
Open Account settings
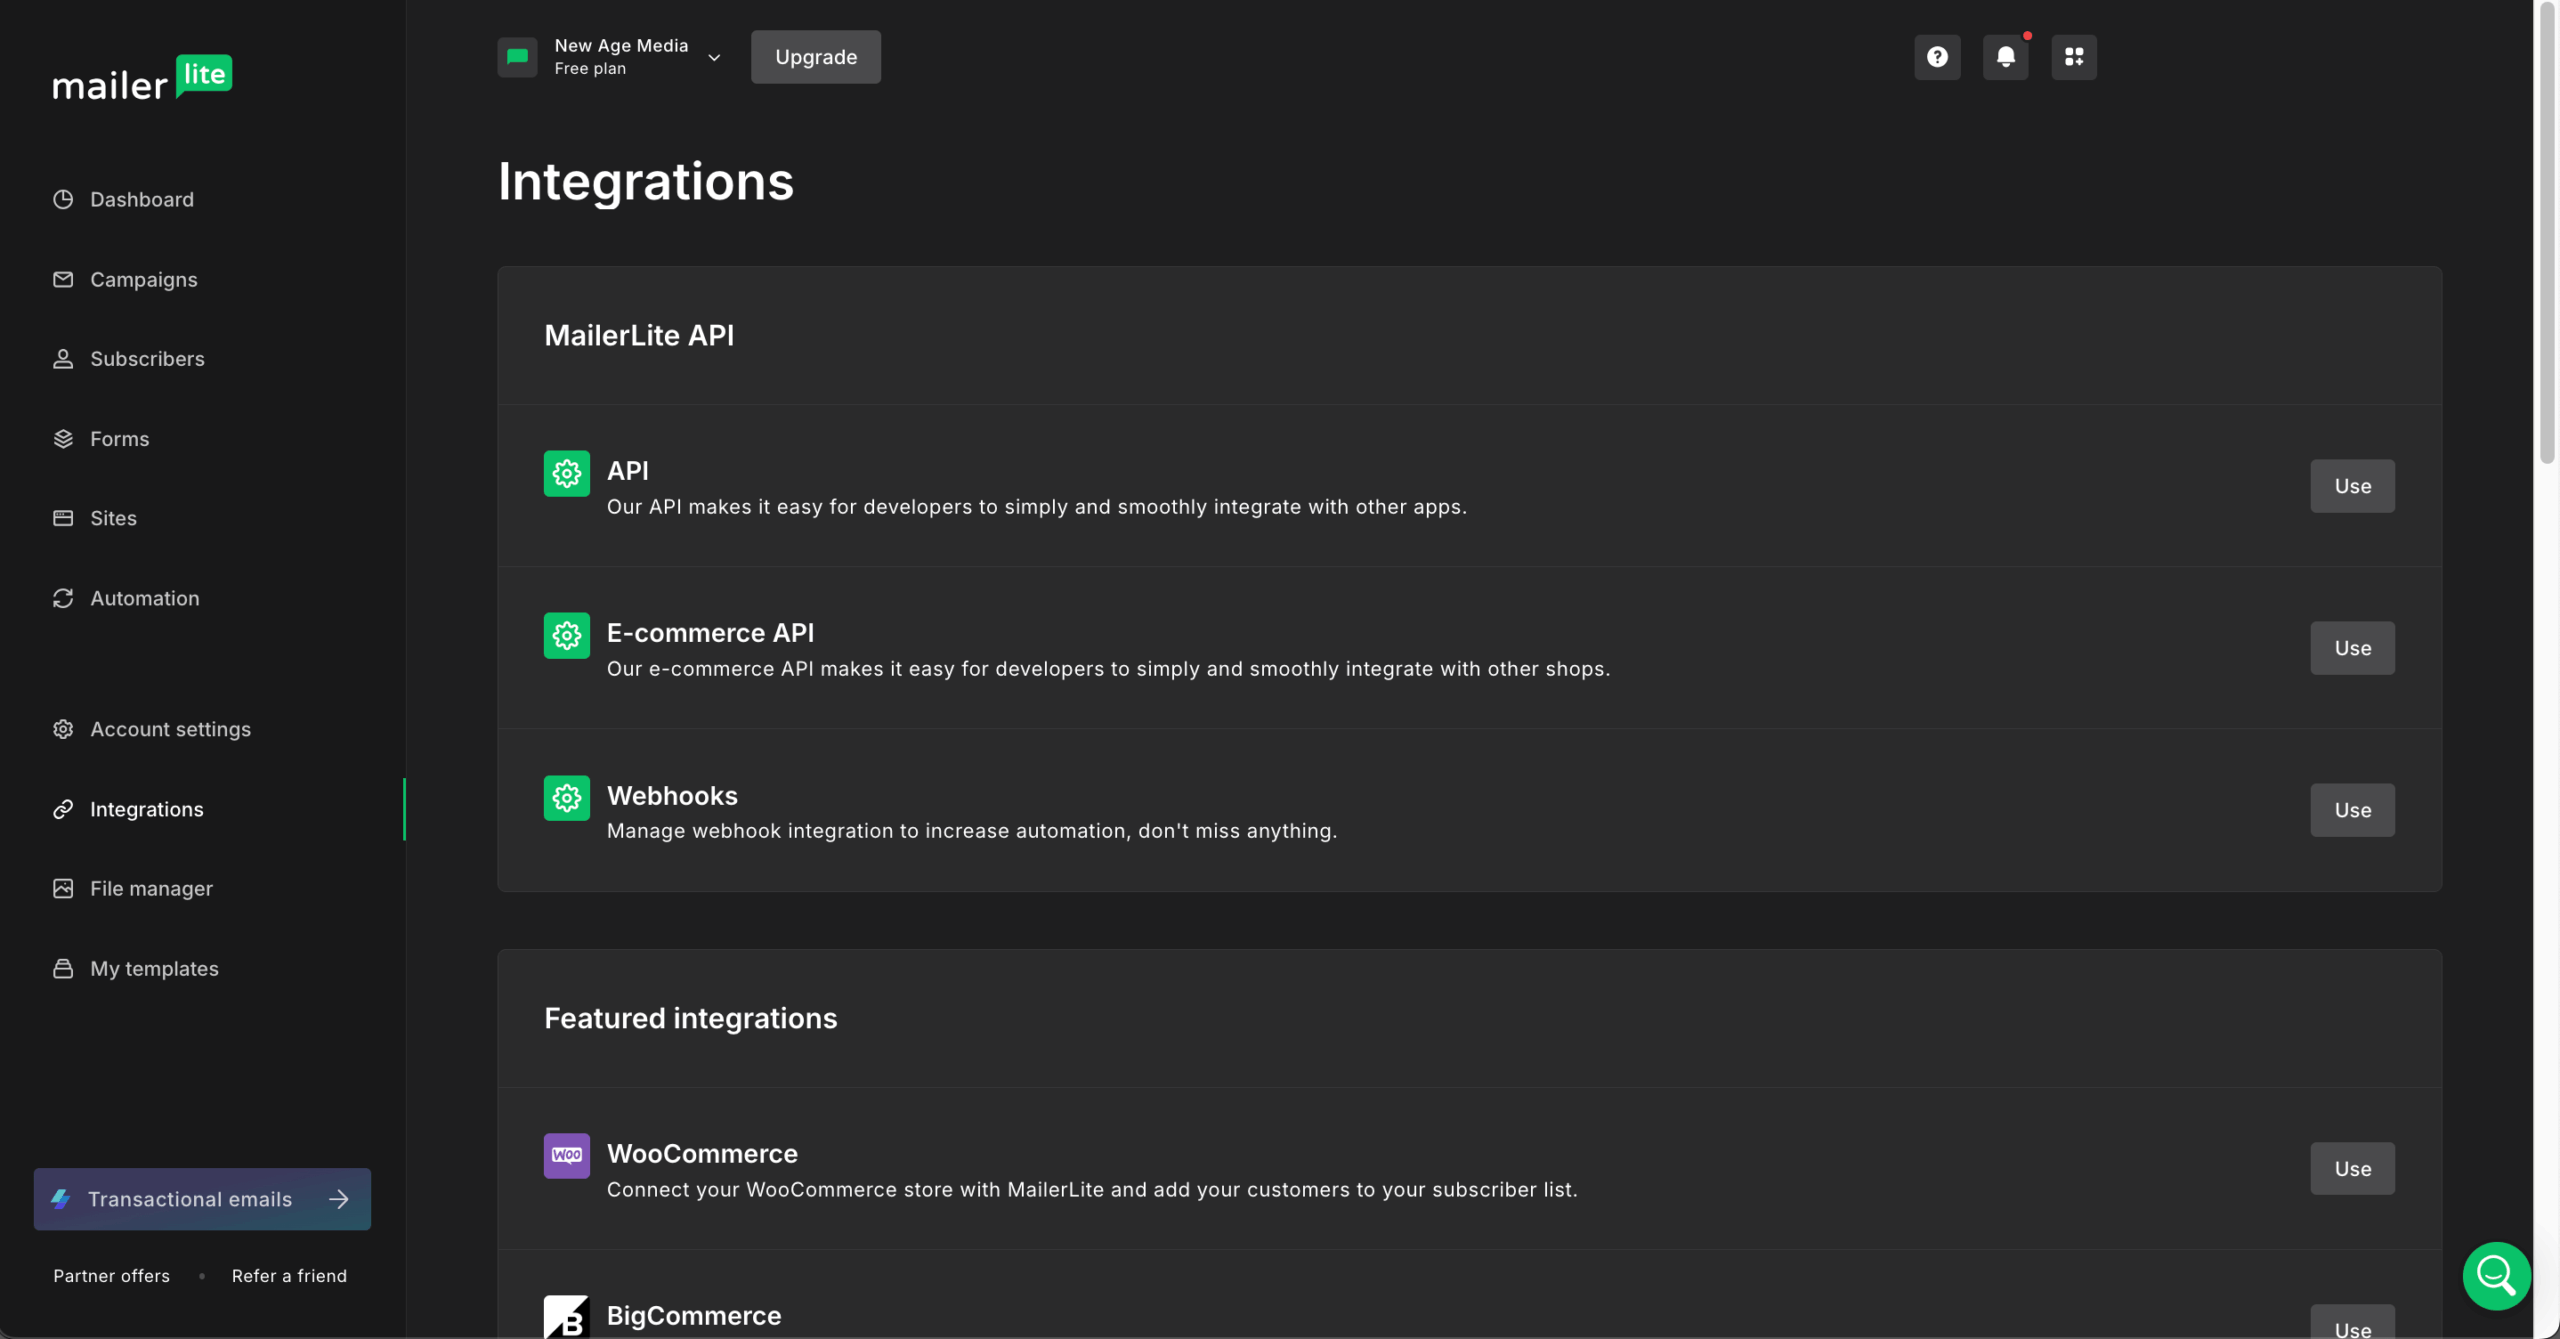170,729
